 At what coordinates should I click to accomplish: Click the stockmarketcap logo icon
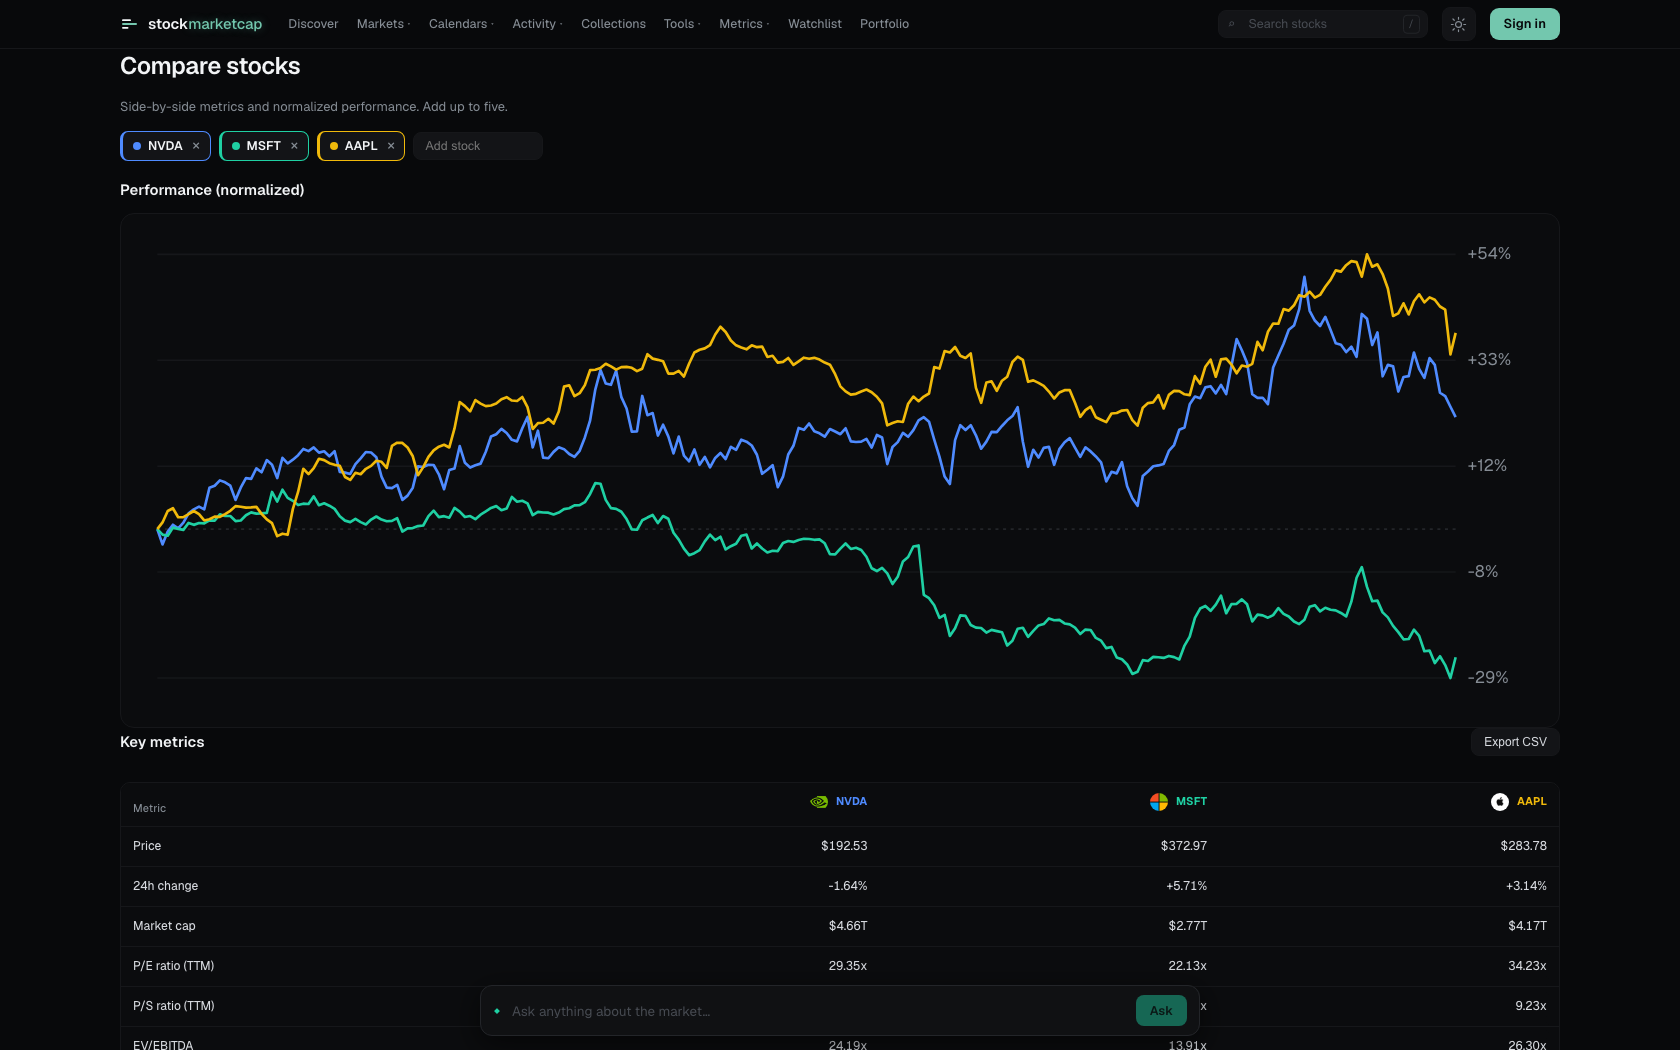click(x=129, y=24)
